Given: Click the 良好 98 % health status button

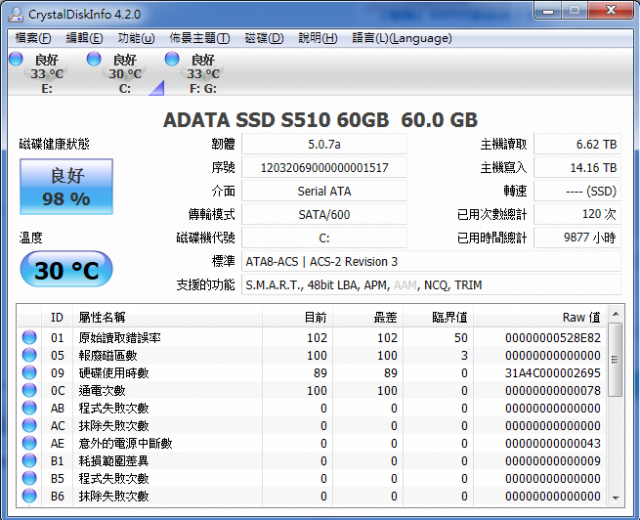Looking at the screenshot, I should (x=67, y=187).
